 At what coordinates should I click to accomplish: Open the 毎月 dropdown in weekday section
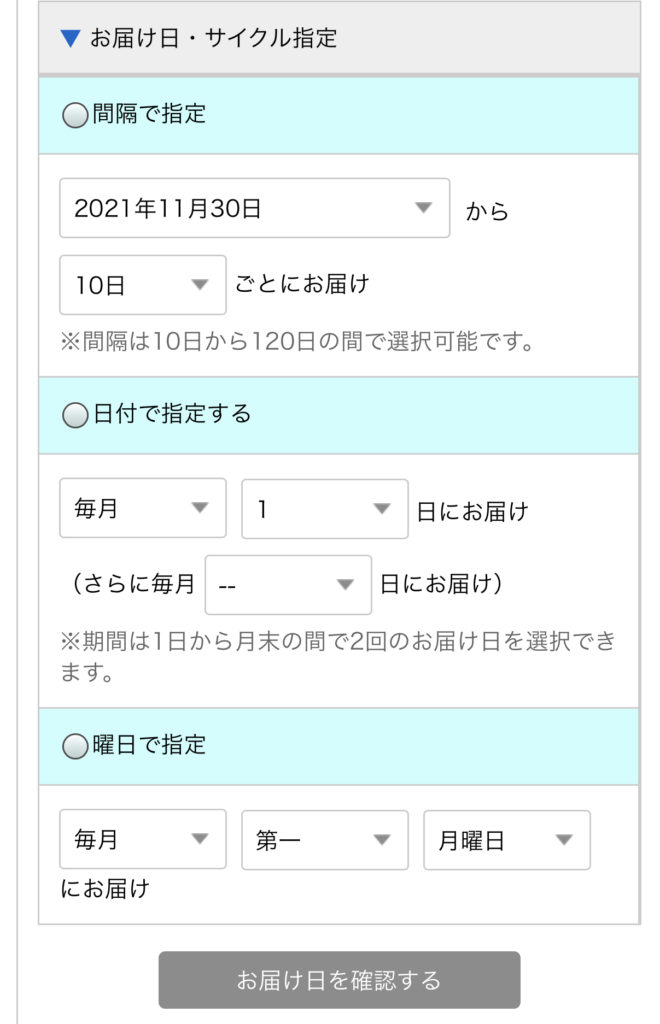[x=143, y=840]
